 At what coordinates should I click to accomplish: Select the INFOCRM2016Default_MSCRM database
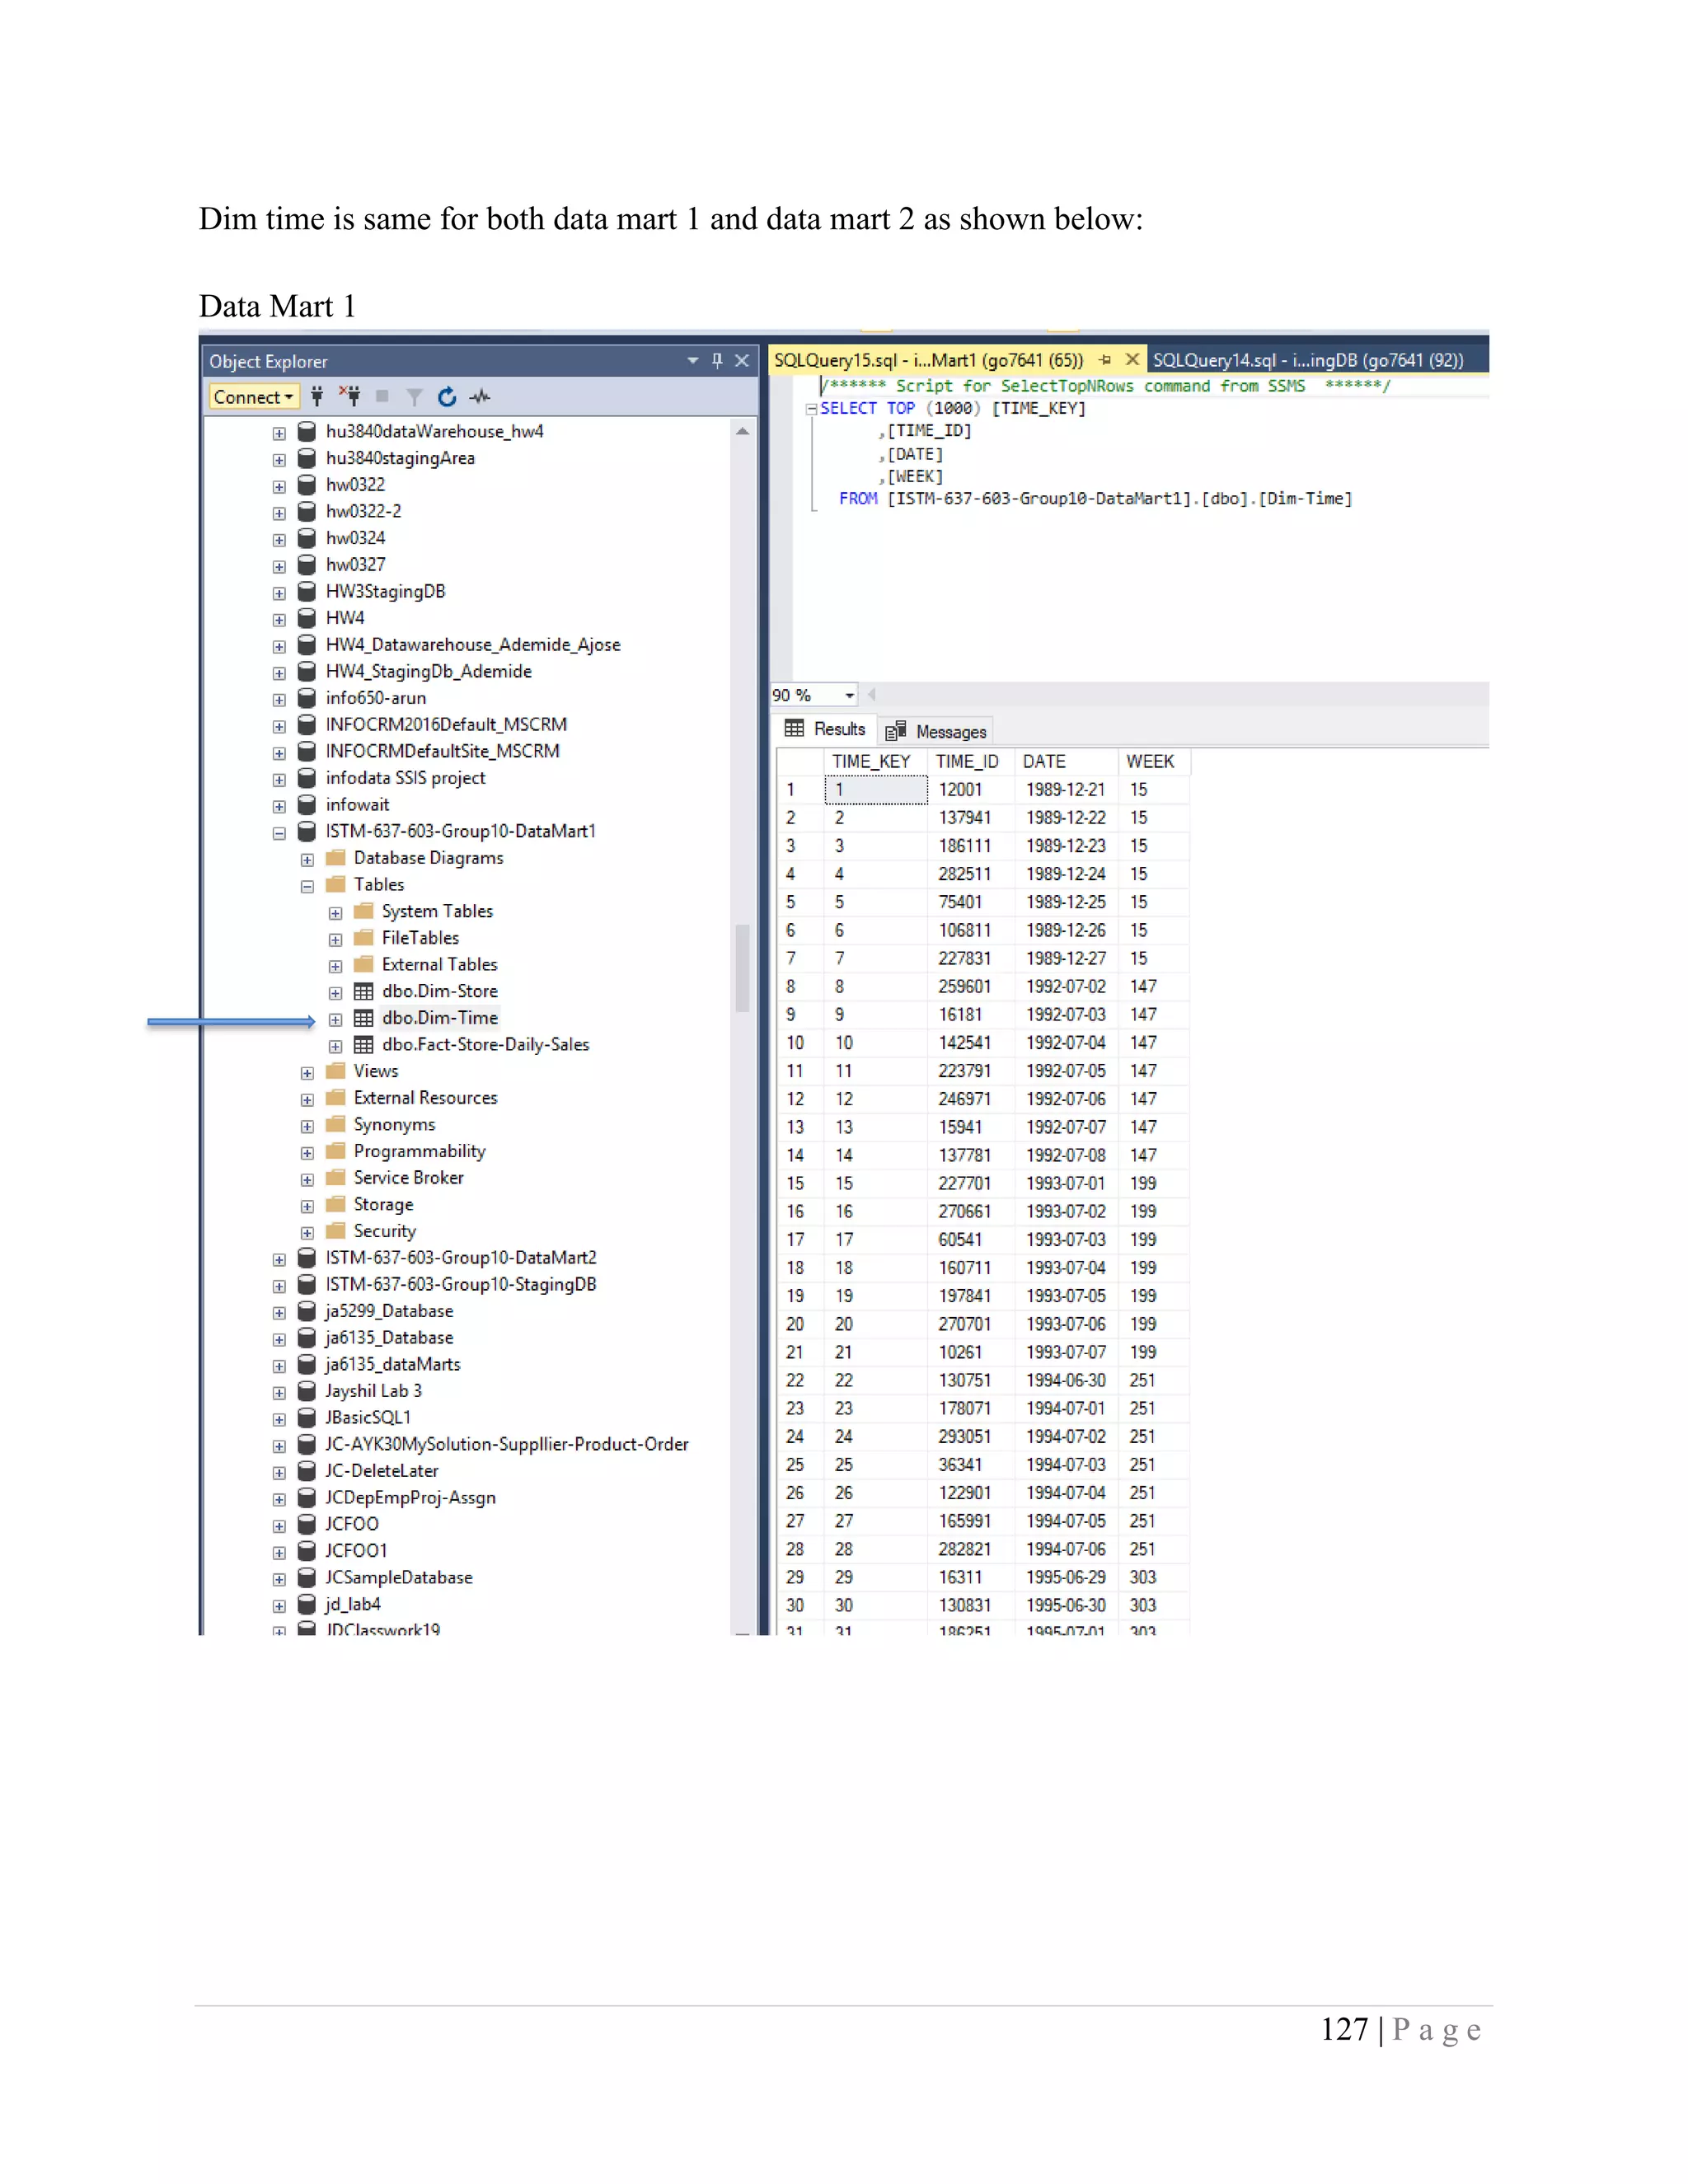tap(446, 724)
